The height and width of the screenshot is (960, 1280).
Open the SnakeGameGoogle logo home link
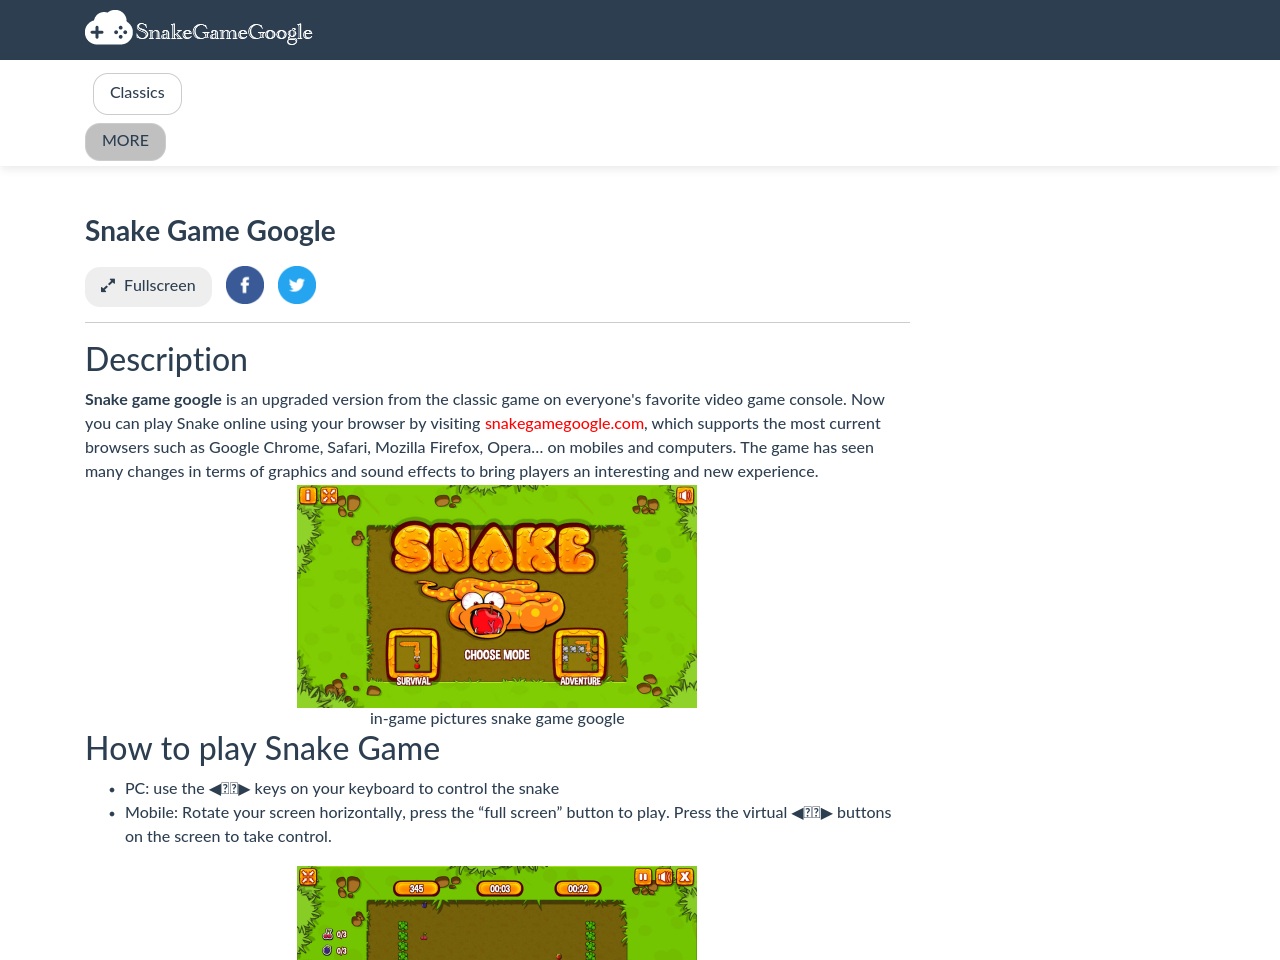coord(199,30)
